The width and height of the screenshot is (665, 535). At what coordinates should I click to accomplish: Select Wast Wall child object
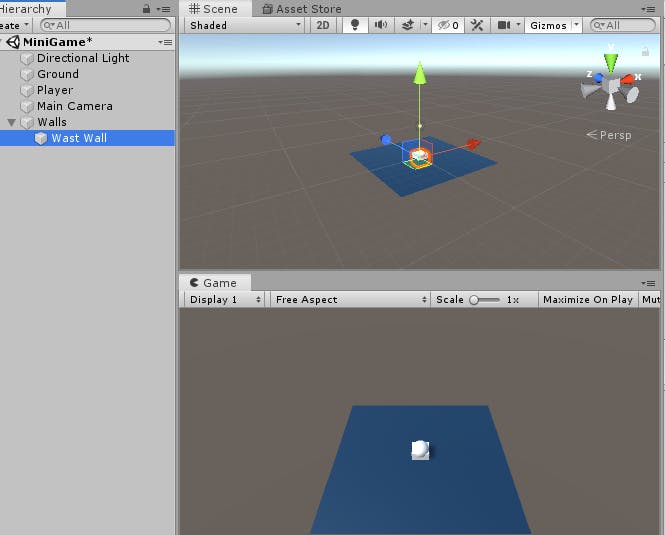(x=87, y=138)
